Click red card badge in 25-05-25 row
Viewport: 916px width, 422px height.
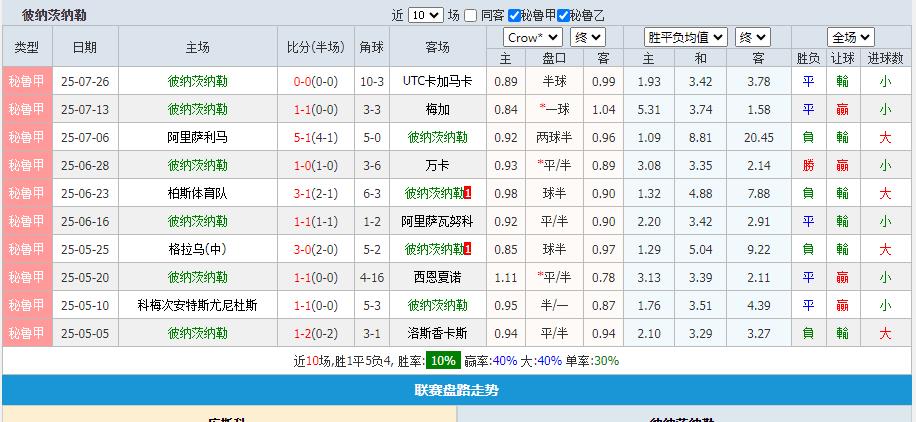pyautogui.click(x=468, y=249)
